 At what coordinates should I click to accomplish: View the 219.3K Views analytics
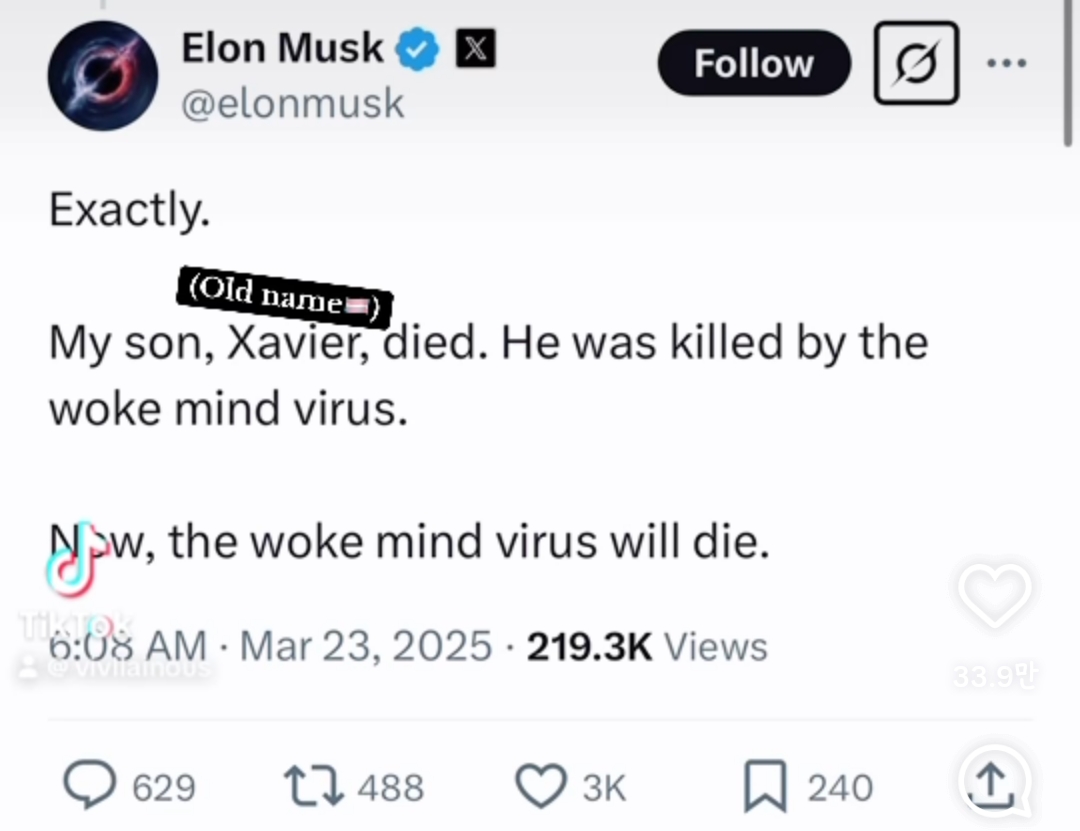point(647,646)
